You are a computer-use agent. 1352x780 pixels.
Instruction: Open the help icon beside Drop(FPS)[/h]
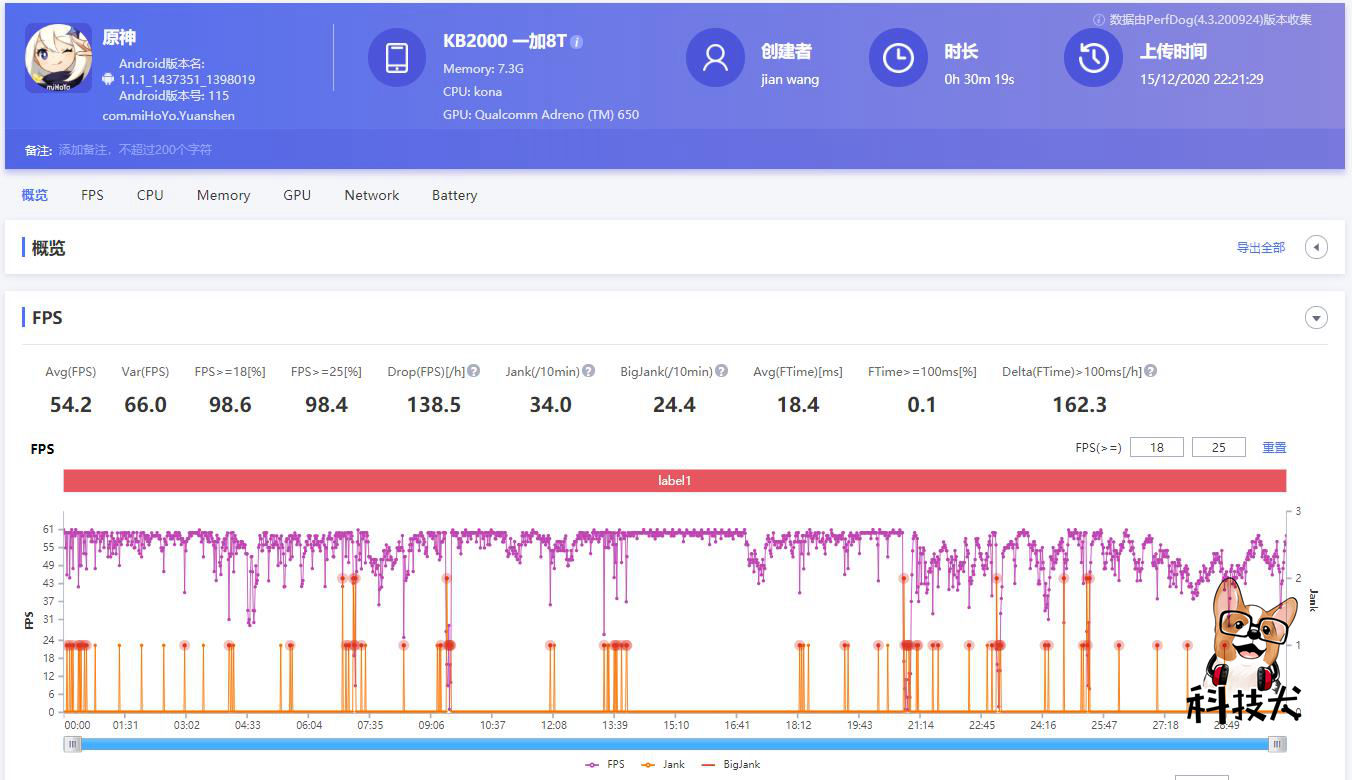(473, 370)
